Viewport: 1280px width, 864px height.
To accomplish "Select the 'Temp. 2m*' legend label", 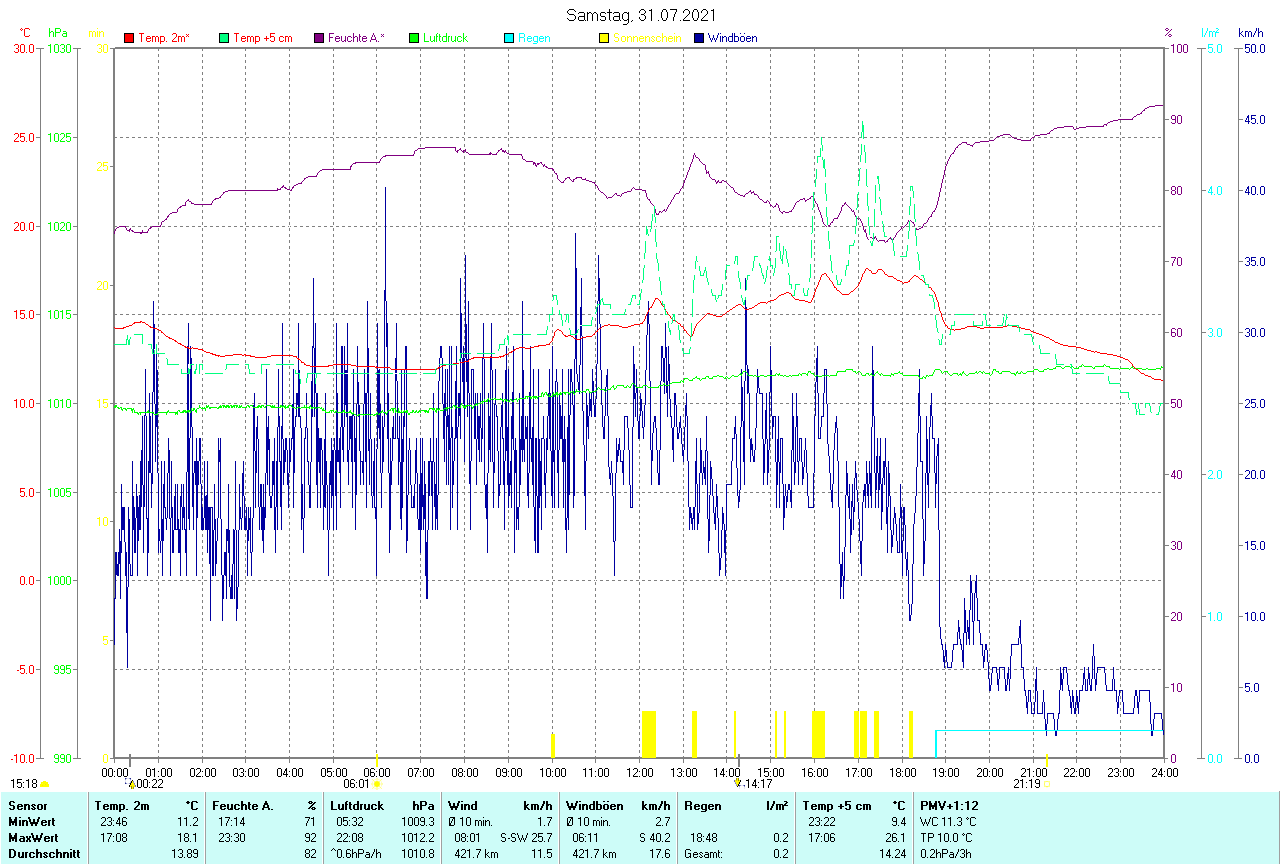I will (x=164, y=38).
